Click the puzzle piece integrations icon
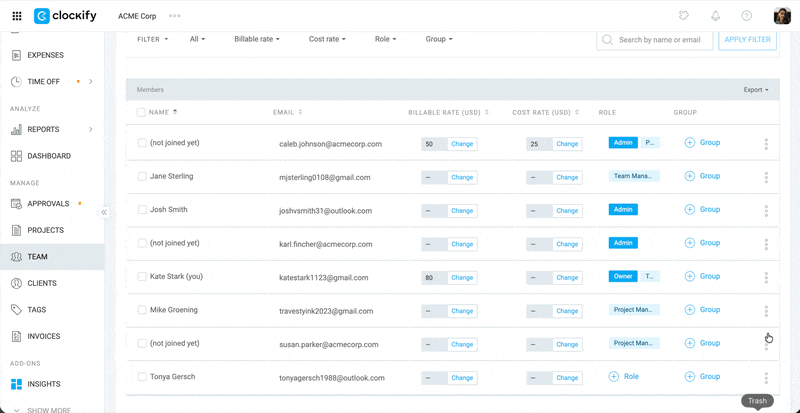800x413 pixels. pyautogui.click(x=683, y=16)
